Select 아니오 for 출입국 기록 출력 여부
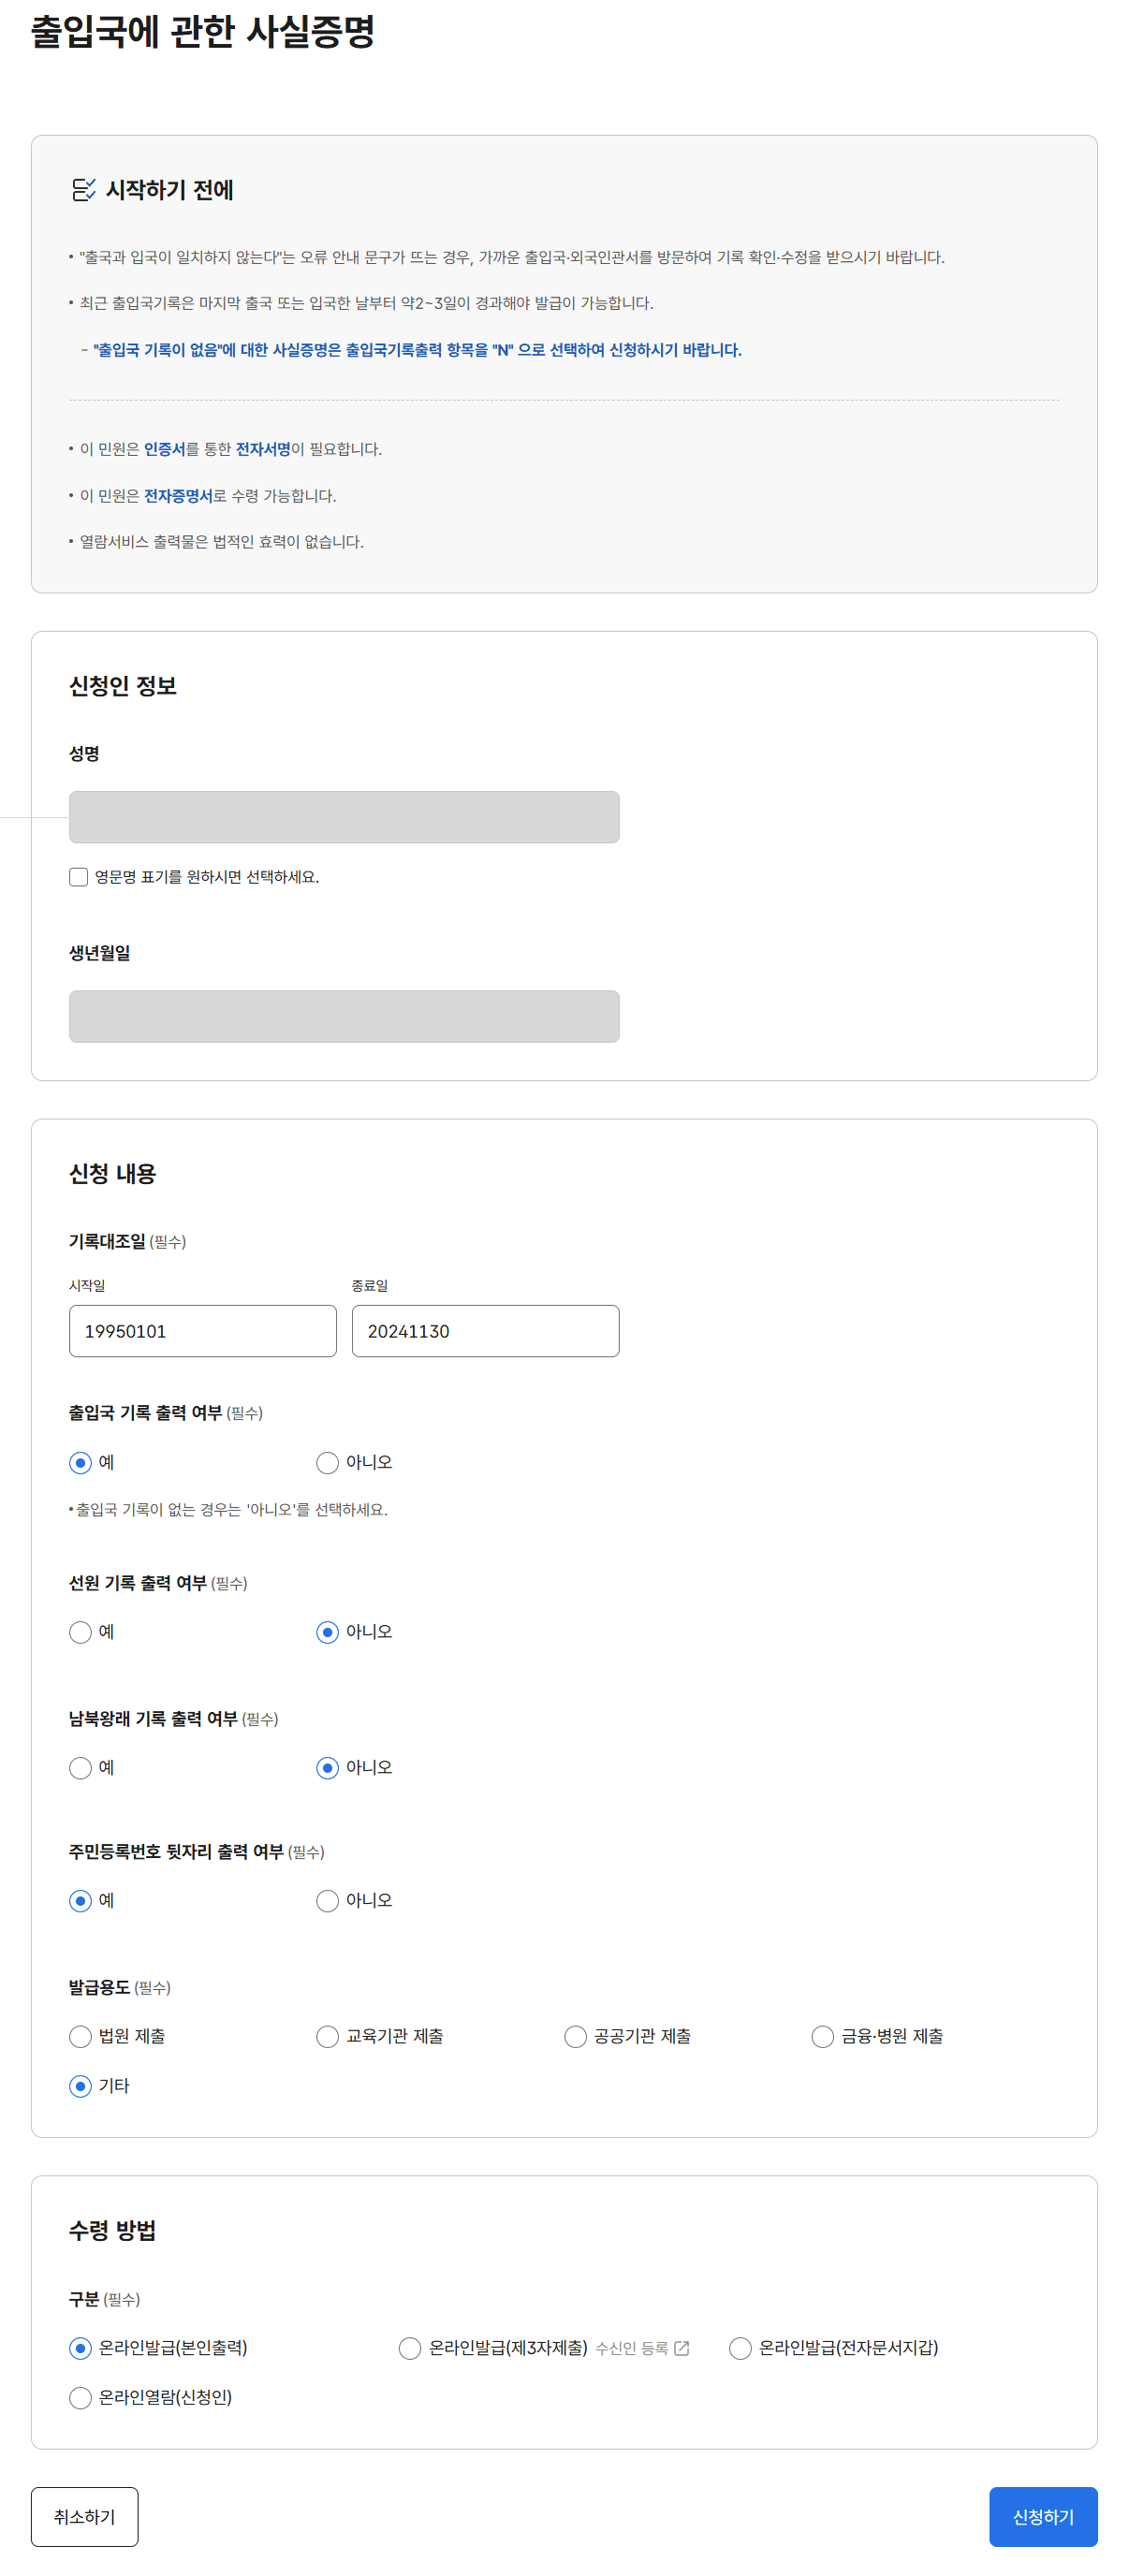The width and height of the screenshot is (1129, 2576). [327, 1462]
